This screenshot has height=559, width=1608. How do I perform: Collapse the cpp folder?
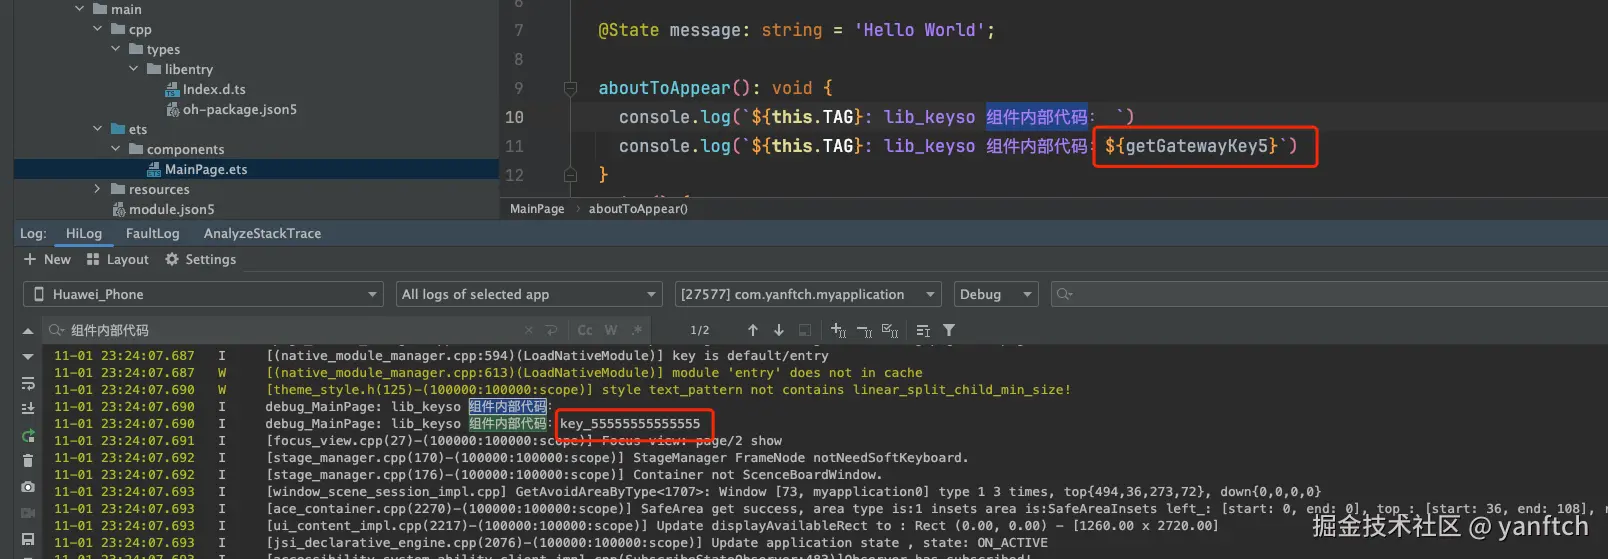(97, 29)
